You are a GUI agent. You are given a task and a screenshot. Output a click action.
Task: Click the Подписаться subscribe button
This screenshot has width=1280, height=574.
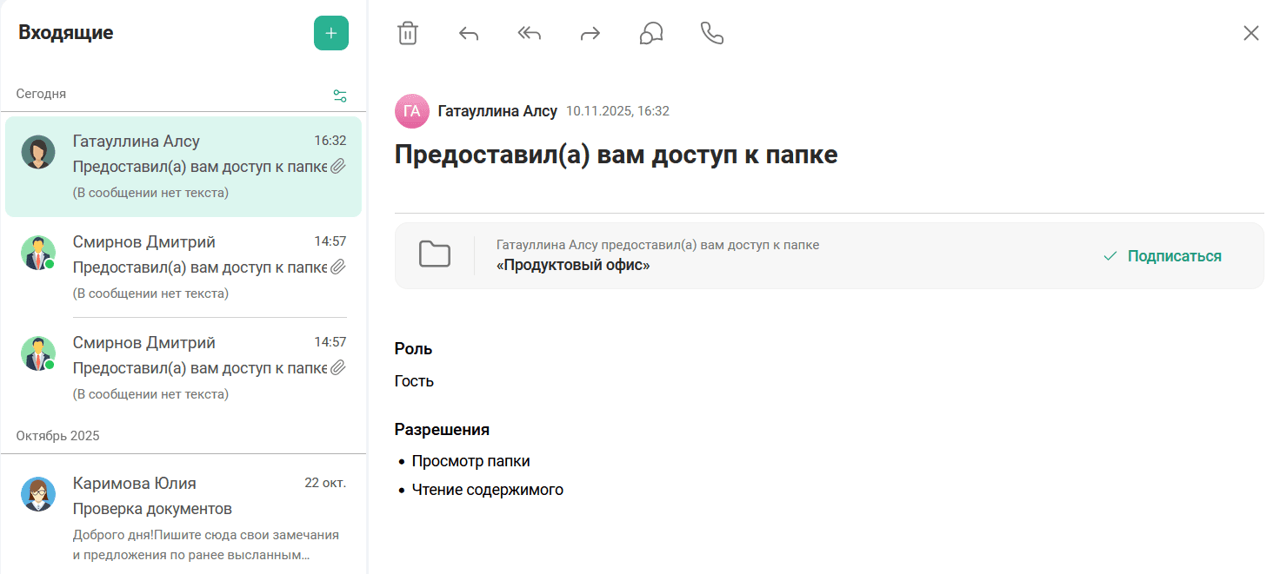pos(1162,256)
